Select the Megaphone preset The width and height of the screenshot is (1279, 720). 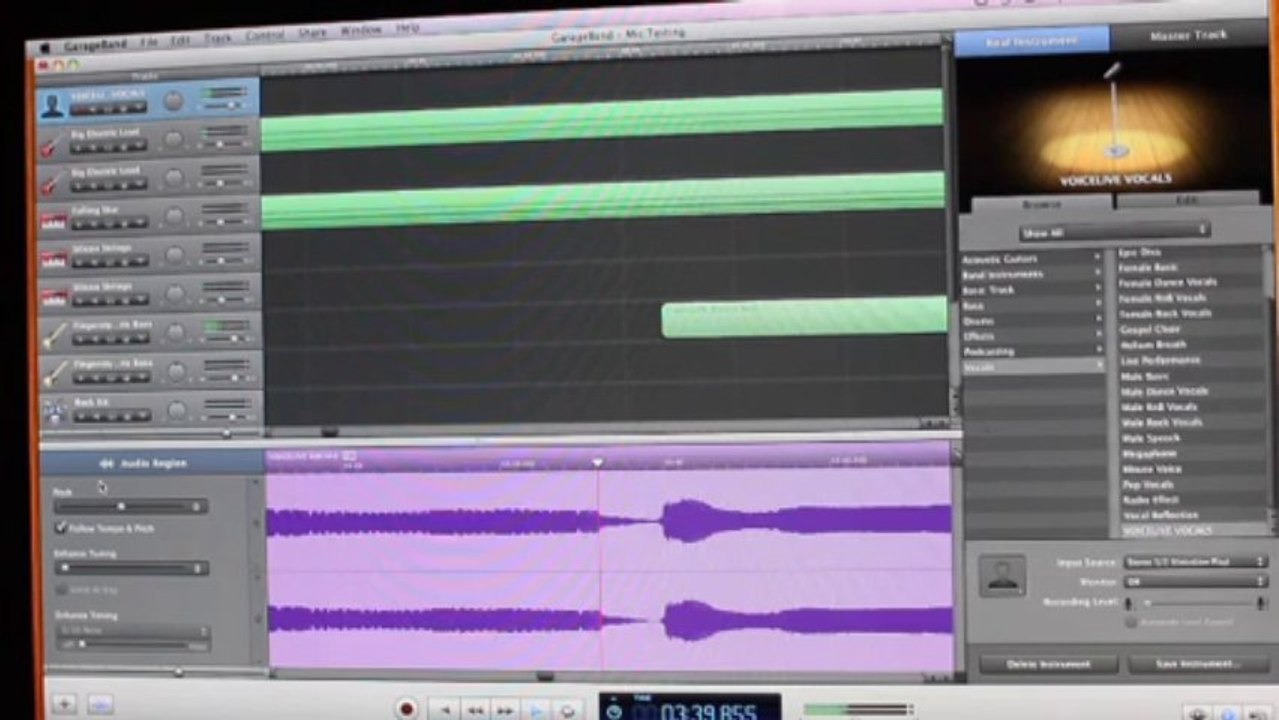pos(1148,454)
